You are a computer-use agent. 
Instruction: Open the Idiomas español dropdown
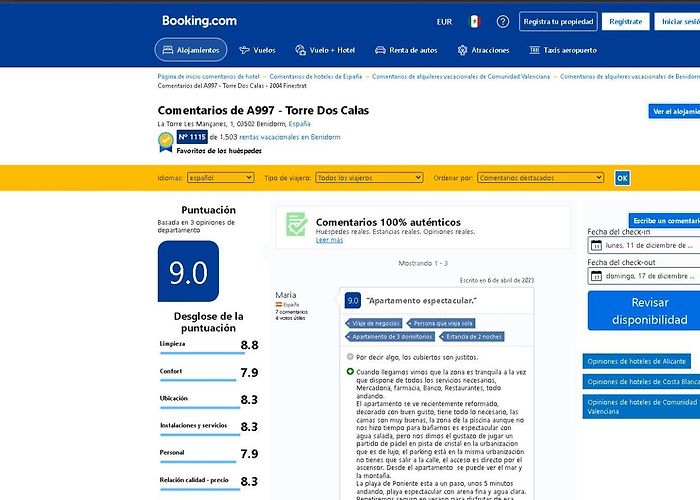click(221, 178)
